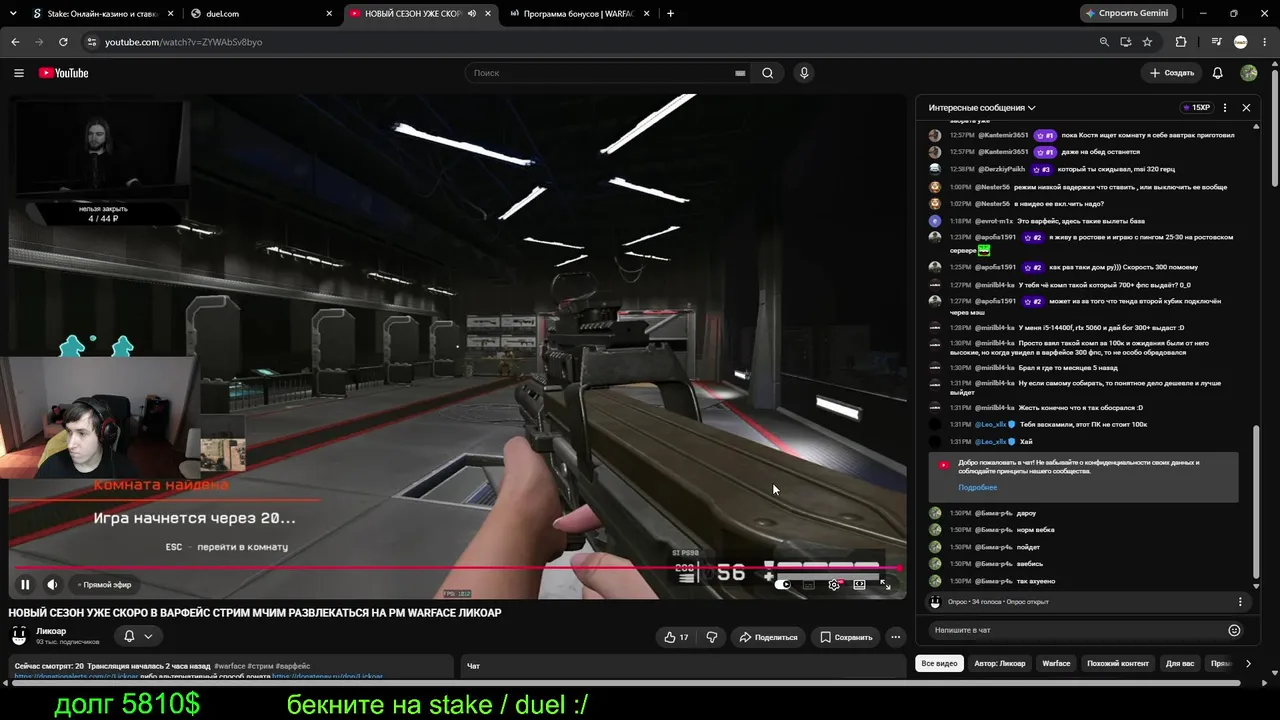
Task: Click the video progress bar
Action: click(x=456, y=568)
